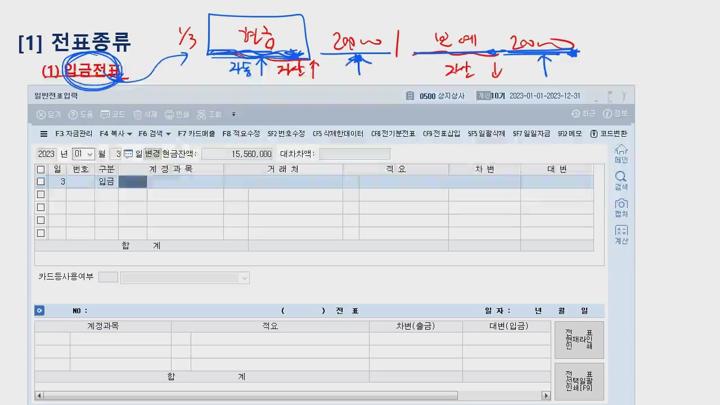
Task: Select F8 적요수정
Action: click(241, 134)
